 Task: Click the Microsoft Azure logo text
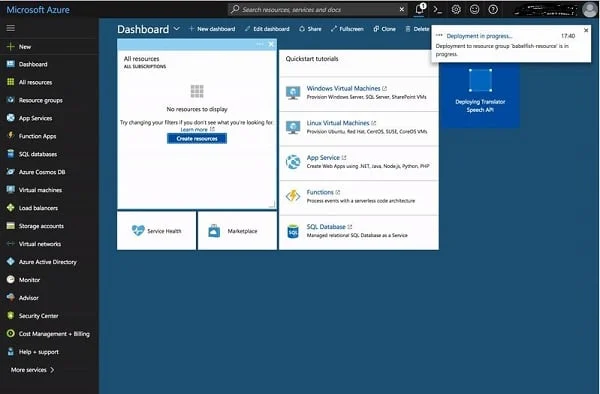38,10
